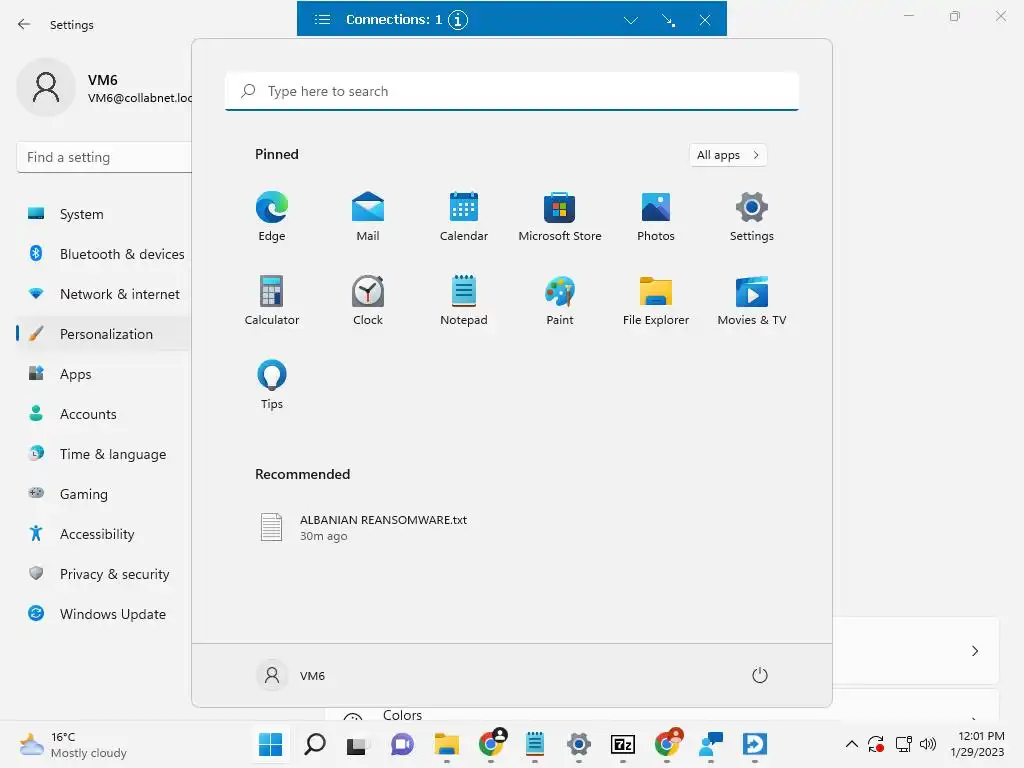Open clock and date on taskbar

978,744
